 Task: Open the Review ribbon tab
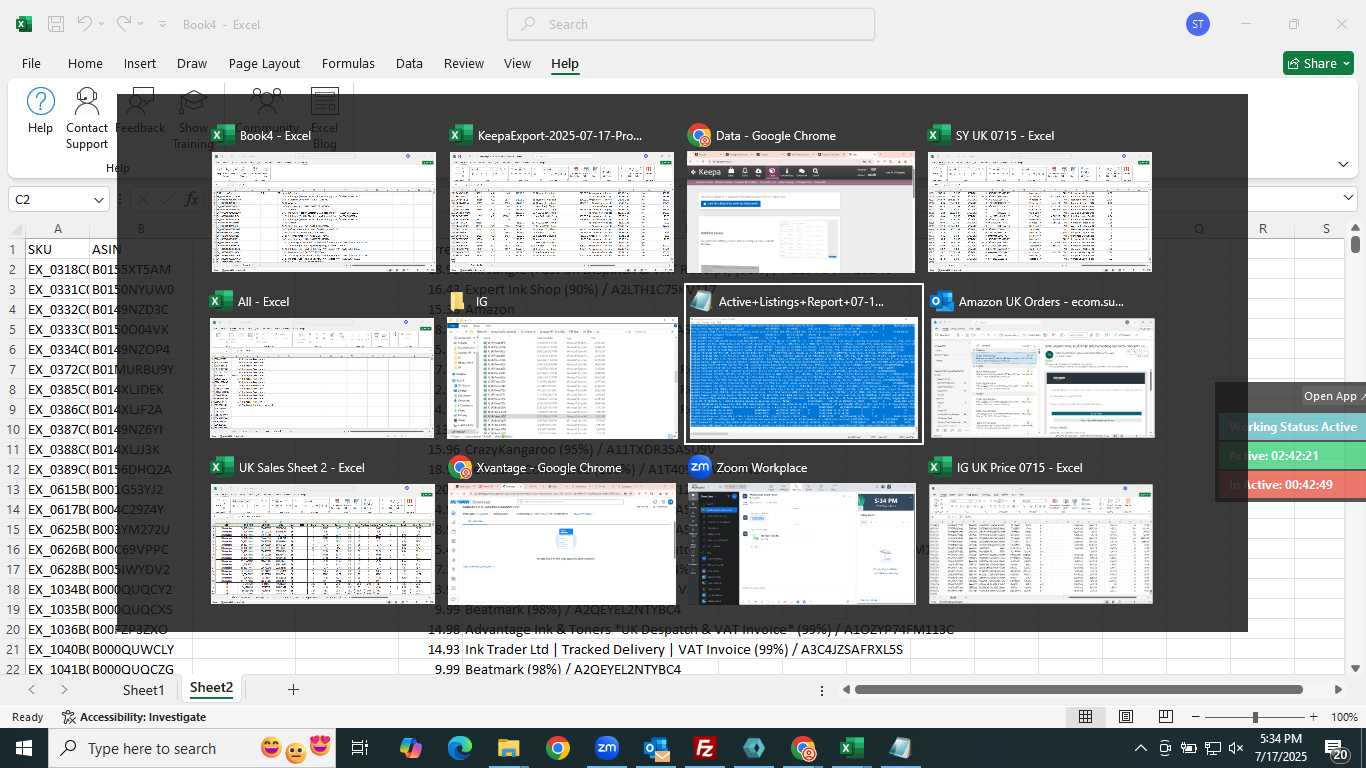[464, 63]
